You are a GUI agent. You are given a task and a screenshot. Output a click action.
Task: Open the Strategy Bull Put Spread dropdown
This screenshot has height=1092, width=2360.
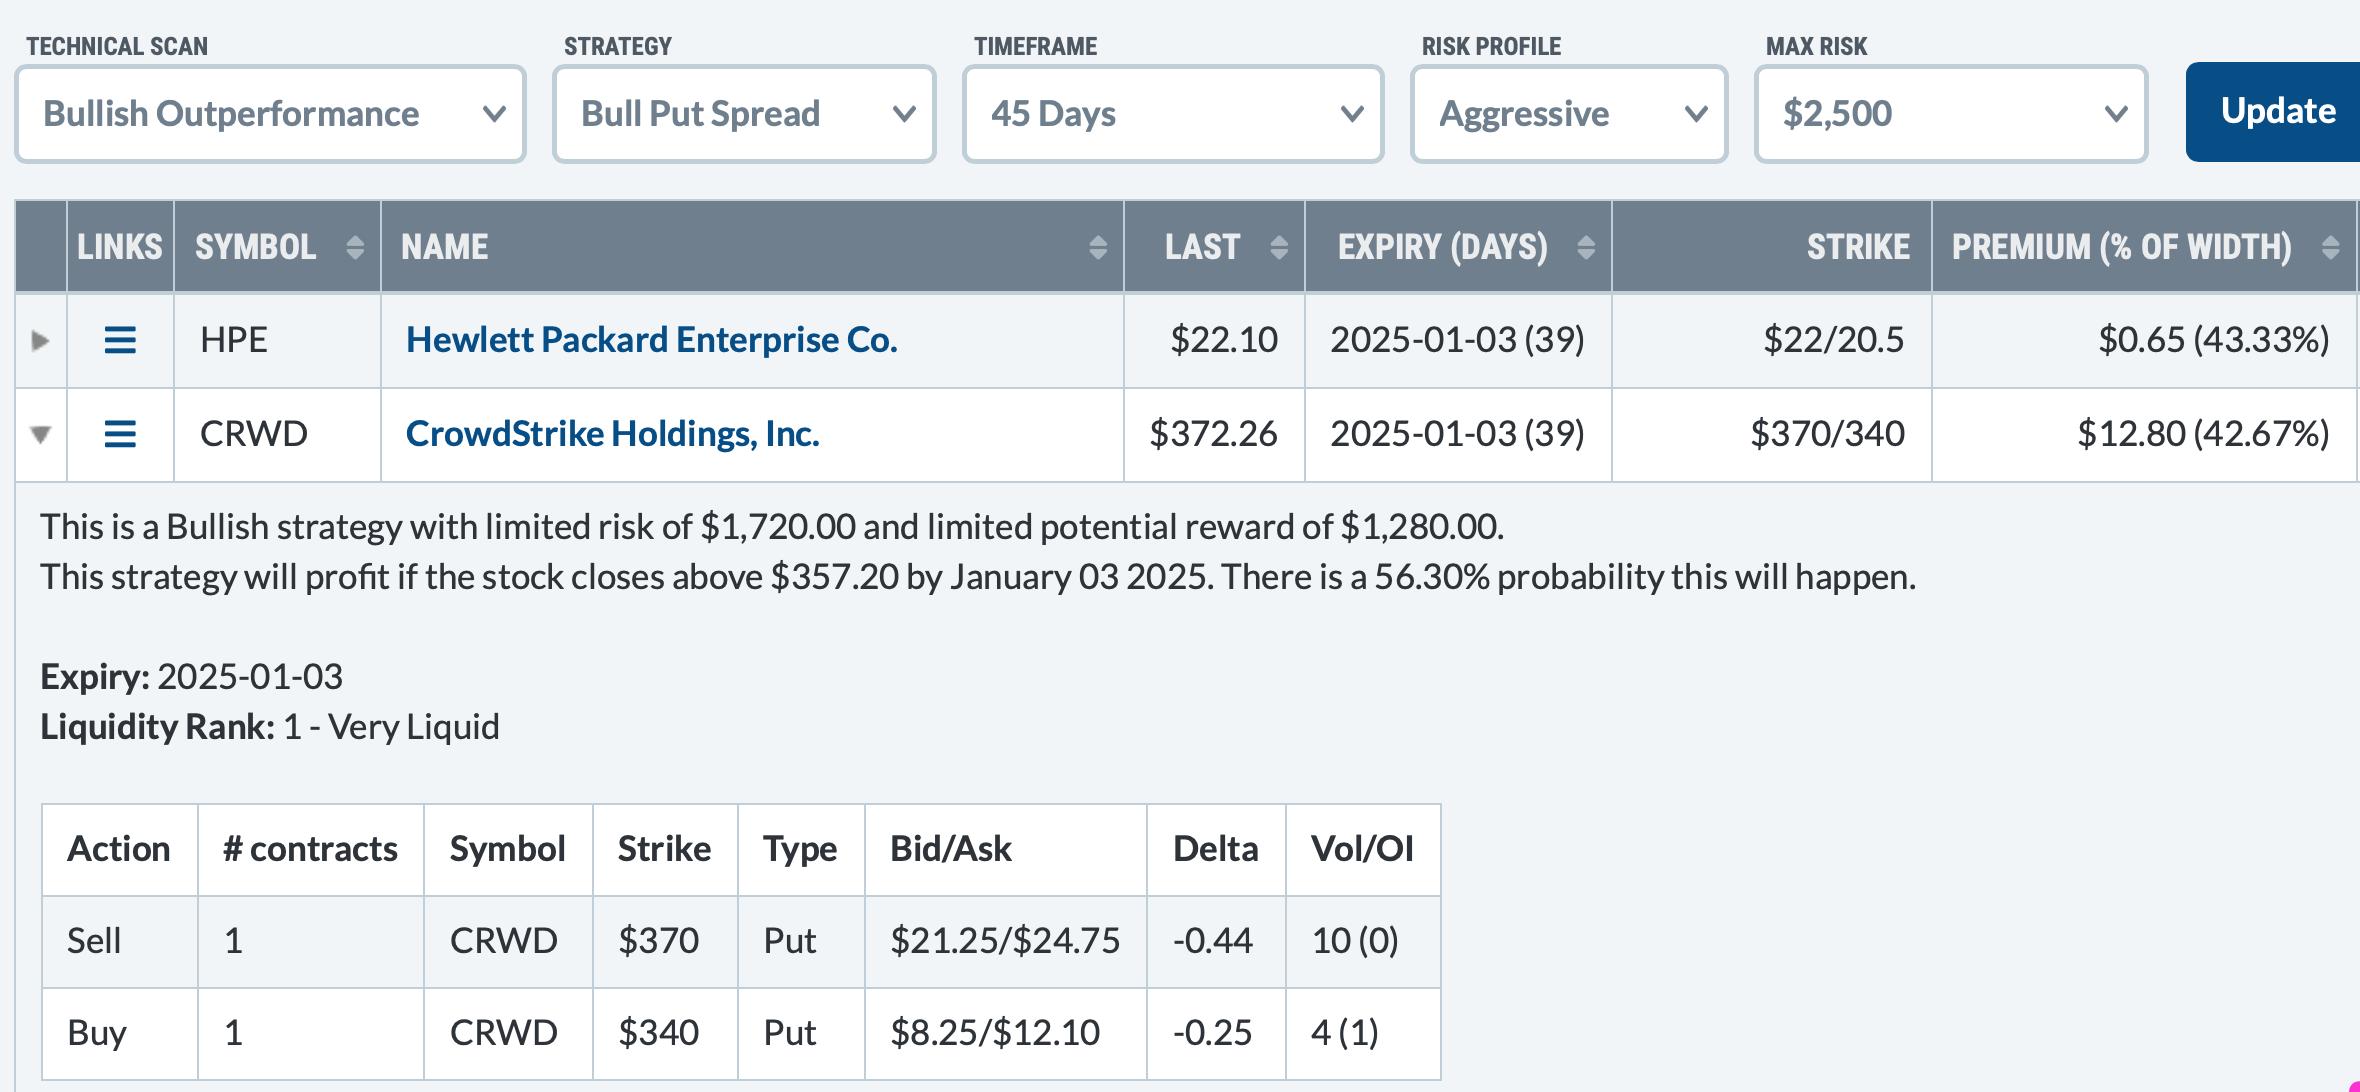coord(744,114)
